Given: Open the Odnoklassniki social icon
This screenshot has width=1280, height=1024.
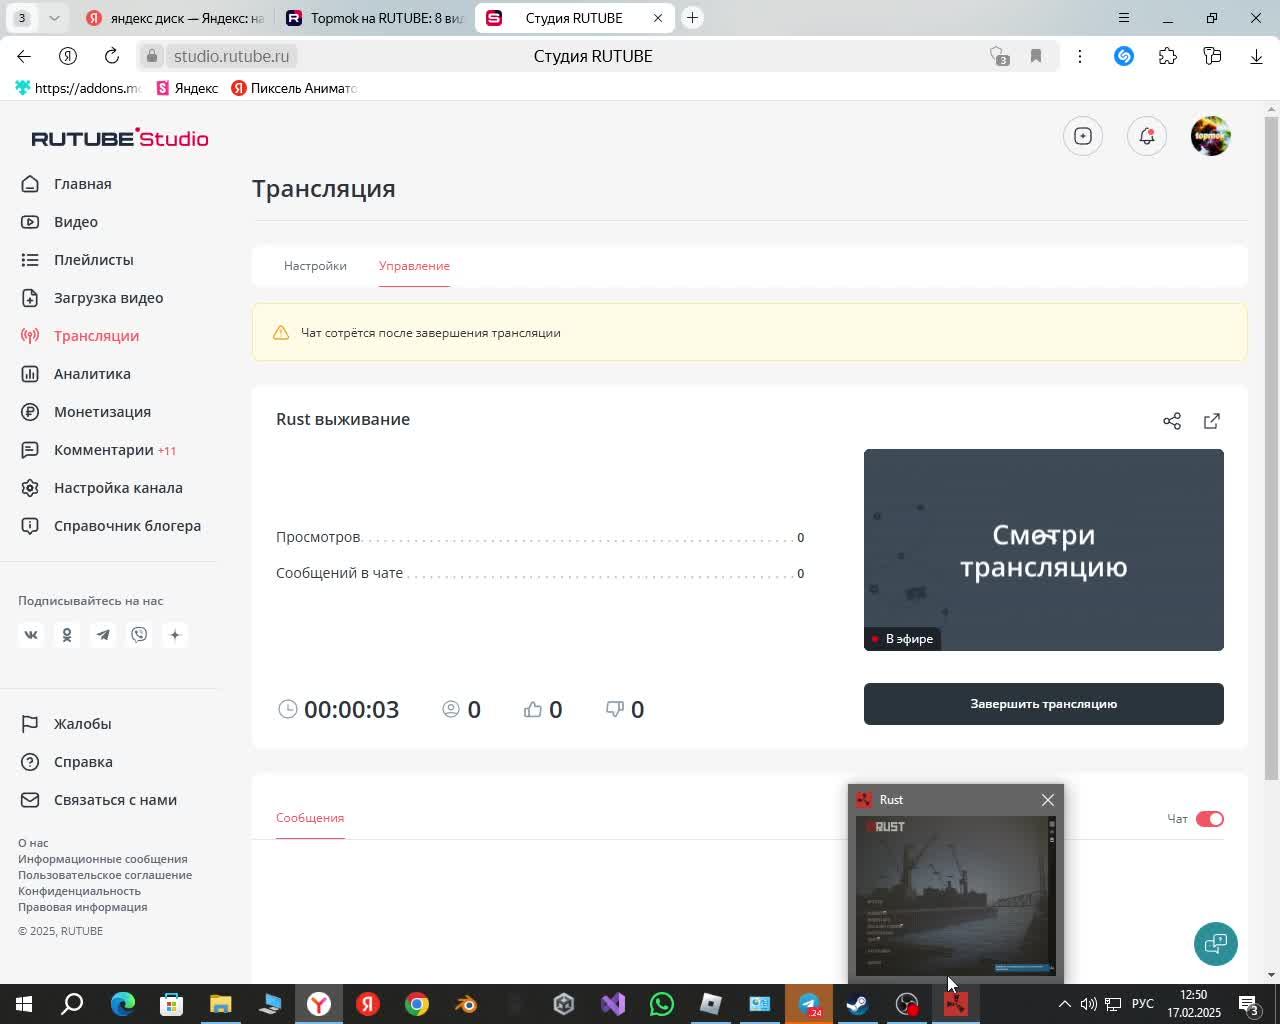Looking at the screenshot, I should point(67,635).
